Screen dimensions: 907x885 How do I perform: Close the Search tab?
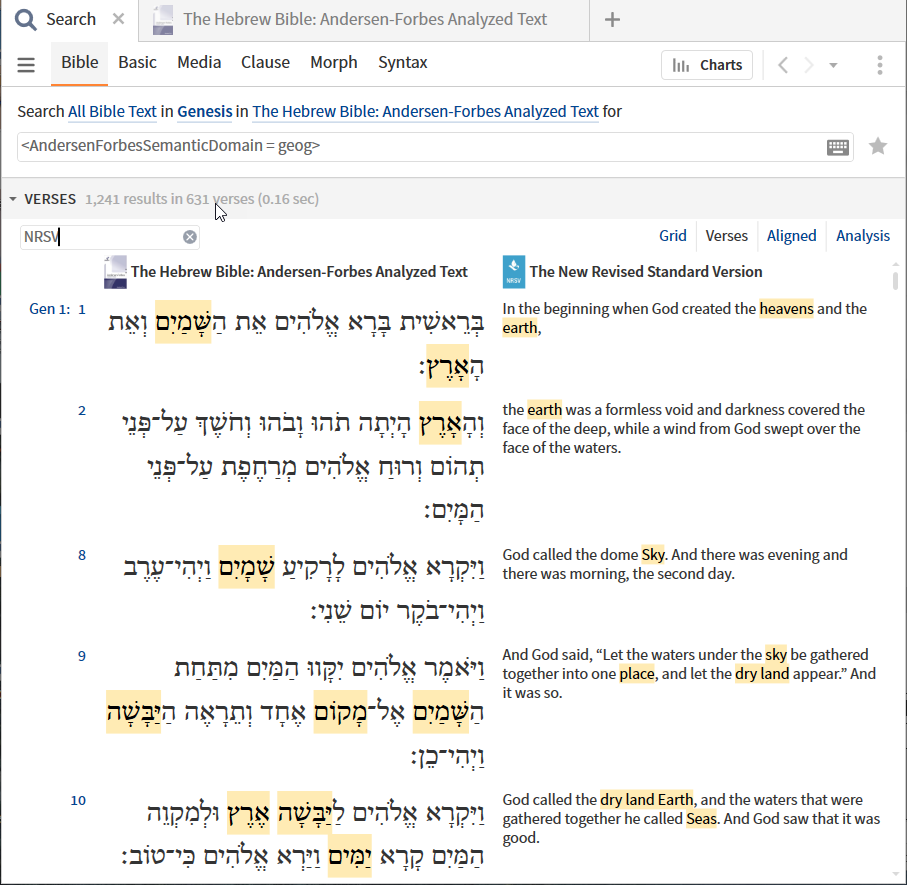[x=119, y=19]
